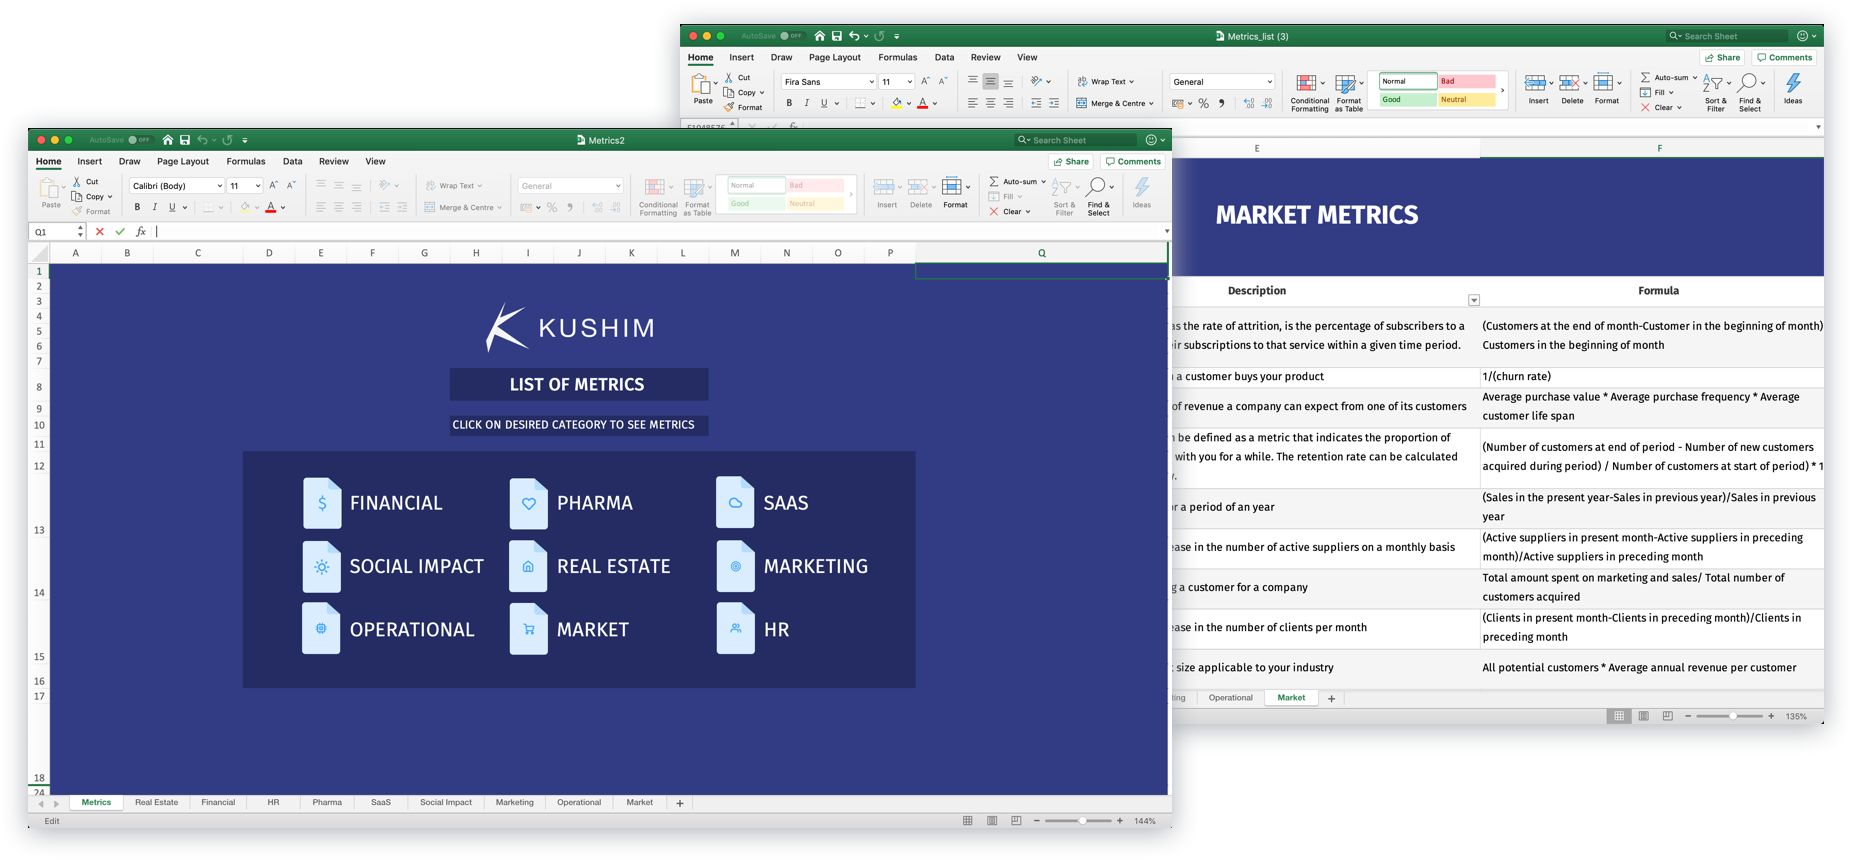The height and width of the screenshot is (860, 1852).
Task: Click fill colour swatch in Metrics_list
Action: tap(897, 103)
